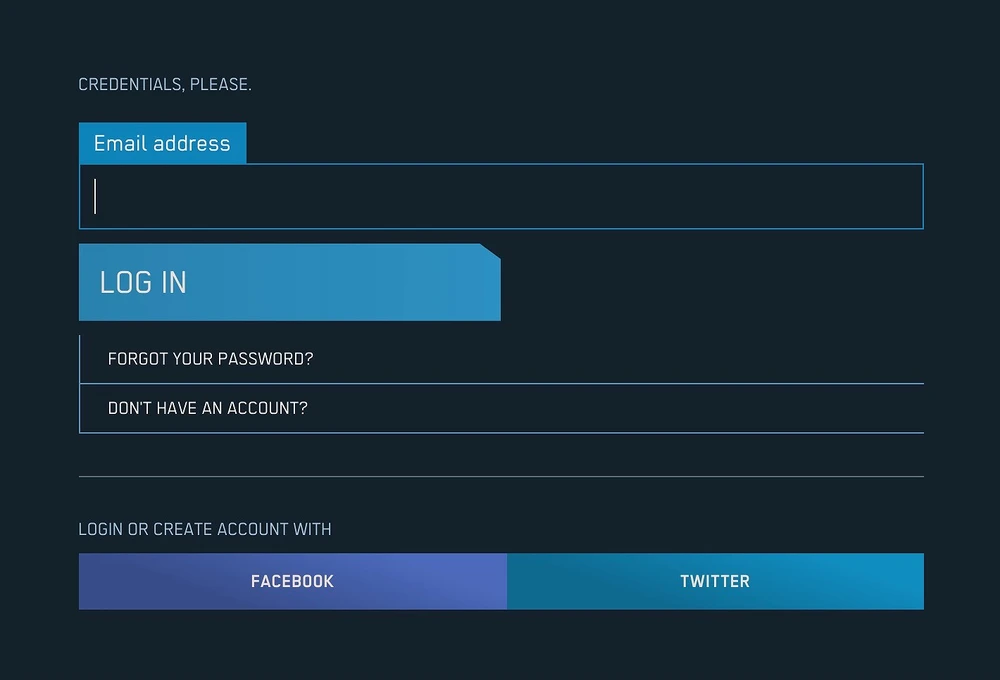Open the Forgot Your Password link

coord(210,359)
